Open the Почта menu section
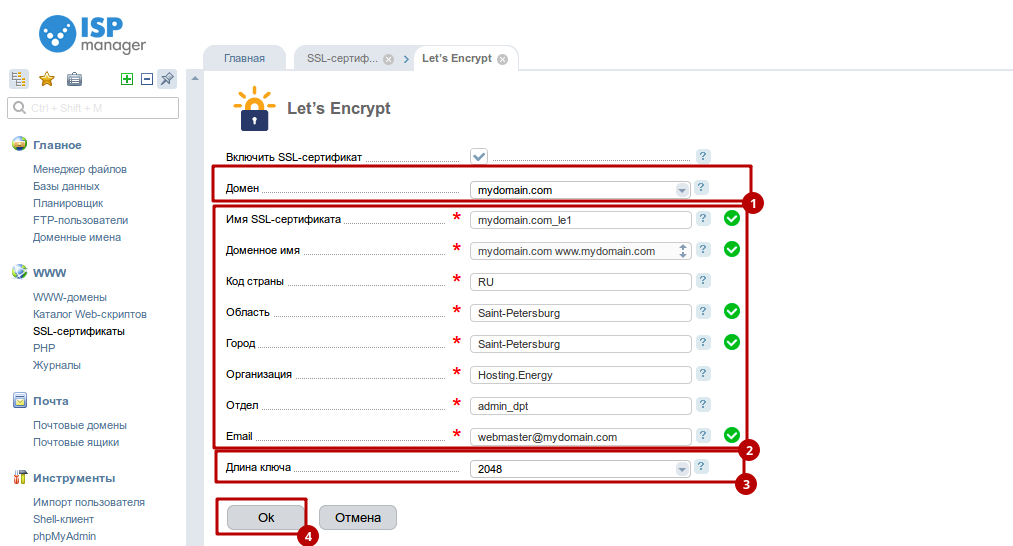This screenshot has width=1013, height=546. pyautogui.click(x=51, y=401)
